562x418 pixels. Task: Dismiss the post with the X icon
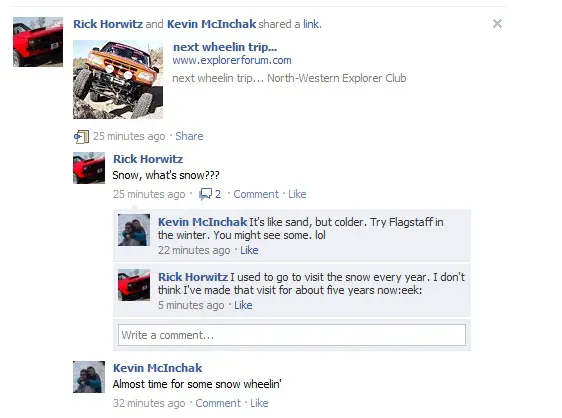pos(497,24)
